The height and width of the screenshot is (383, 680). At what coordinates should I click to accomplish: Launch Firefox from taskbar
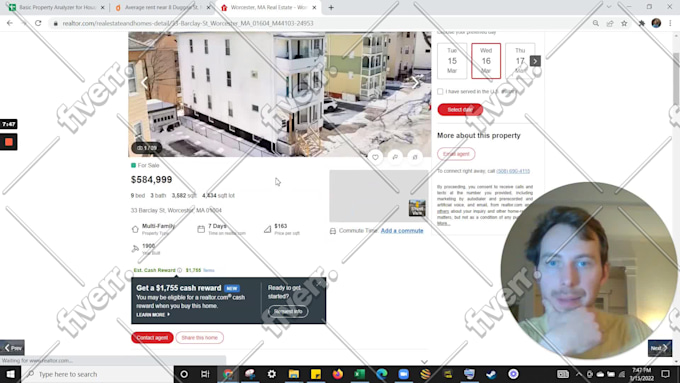pos(337,374)
